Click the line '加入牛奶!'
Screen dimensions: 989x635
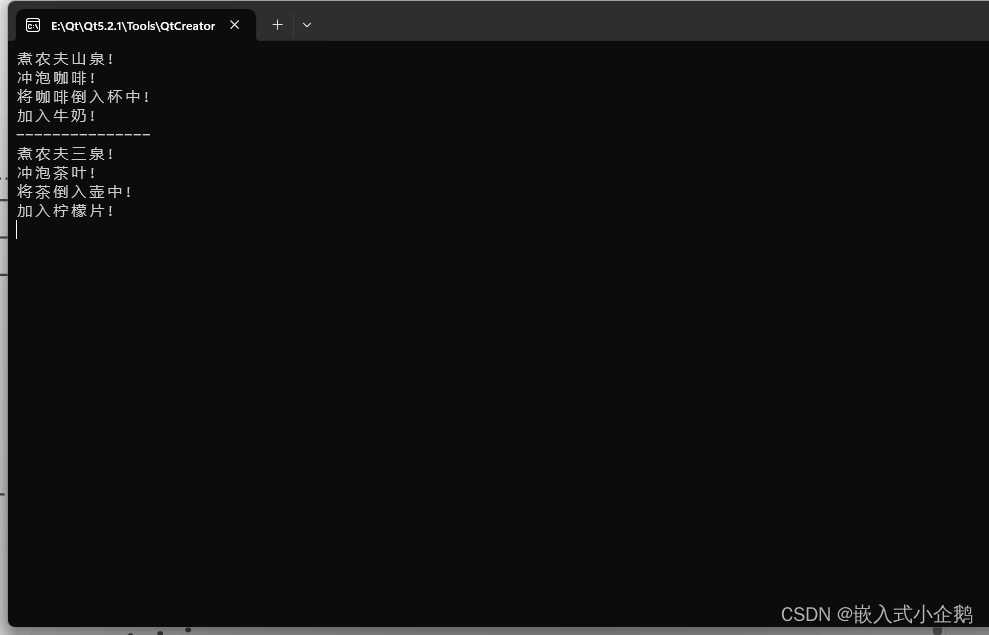pyautogui.click(x=56, y=116)
